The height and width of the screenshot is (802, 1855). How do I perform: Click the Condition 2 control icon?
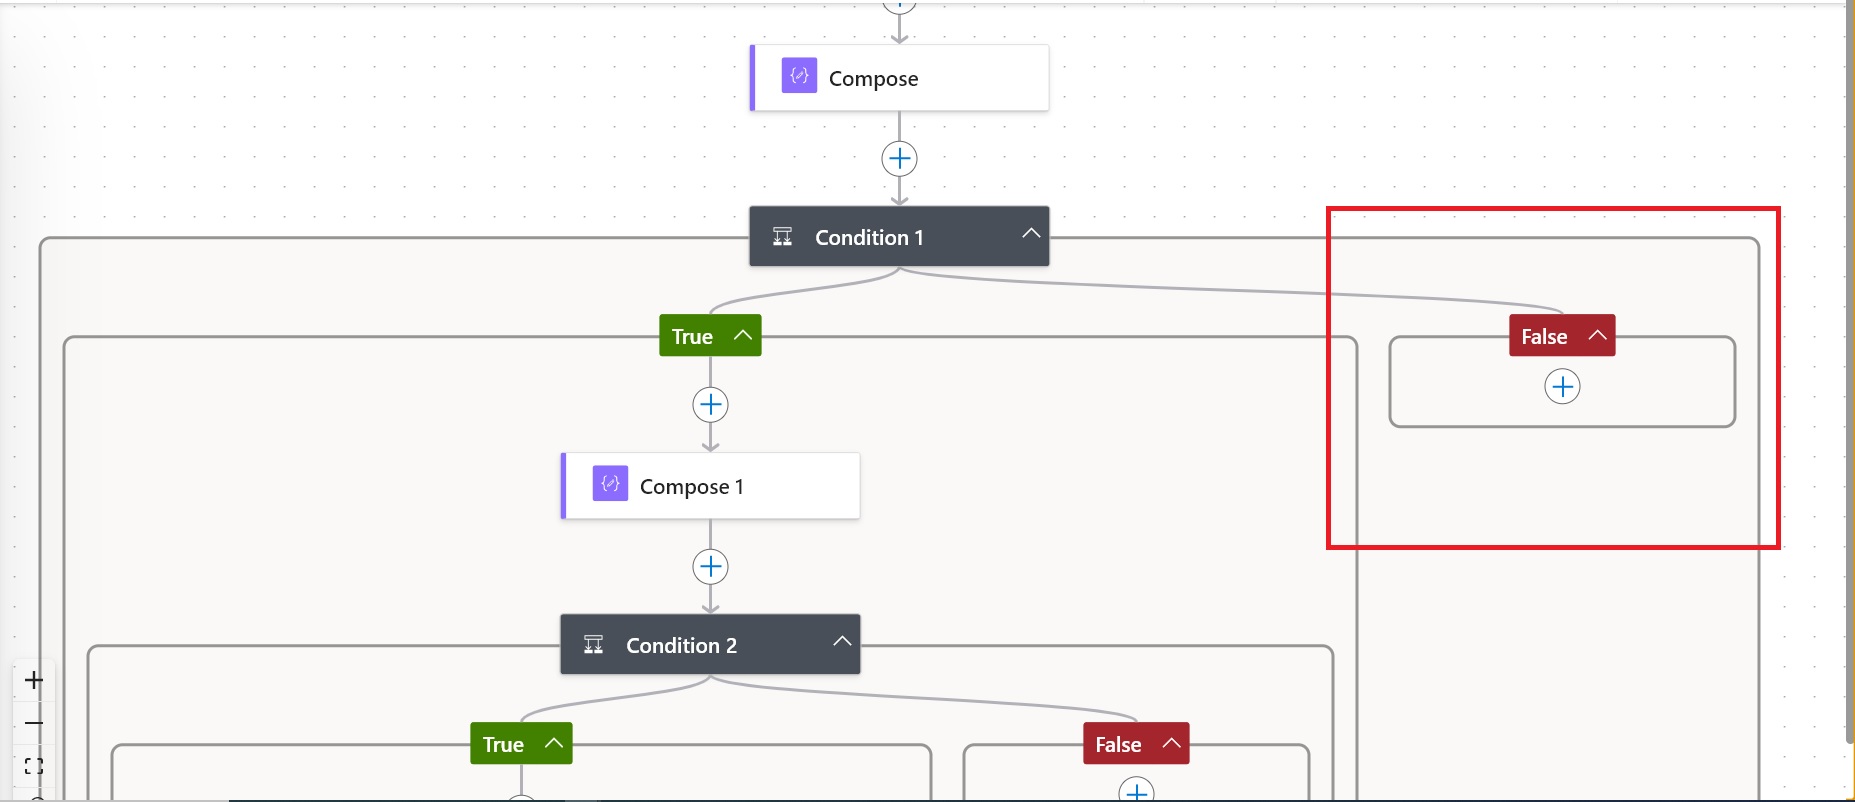pyautogui.click(x=593, y=645)
